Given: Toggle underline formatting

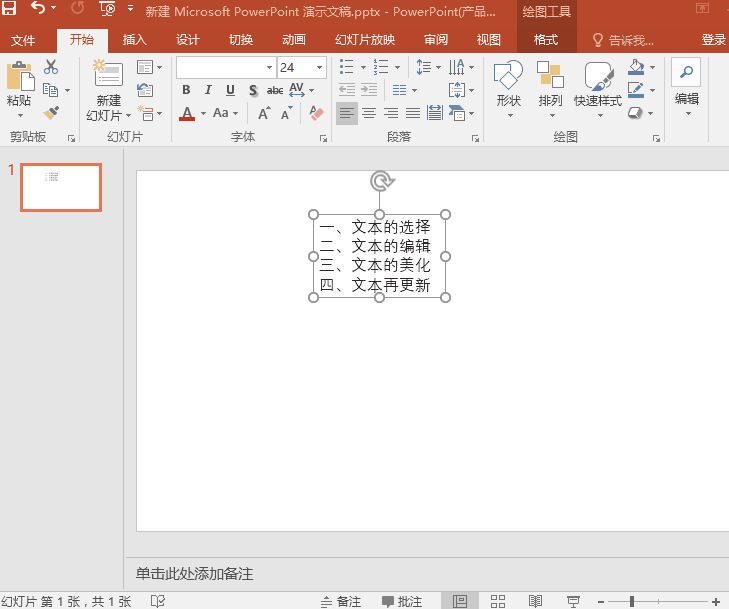Looking at the screenshot, I should 230,90.
